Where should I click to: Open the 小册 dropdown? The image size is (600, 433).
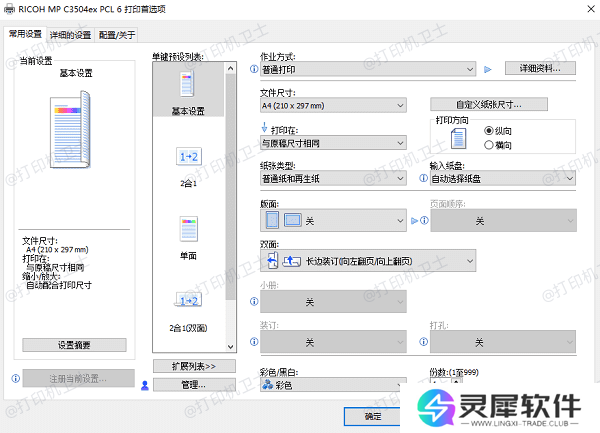tap(333, 301)
